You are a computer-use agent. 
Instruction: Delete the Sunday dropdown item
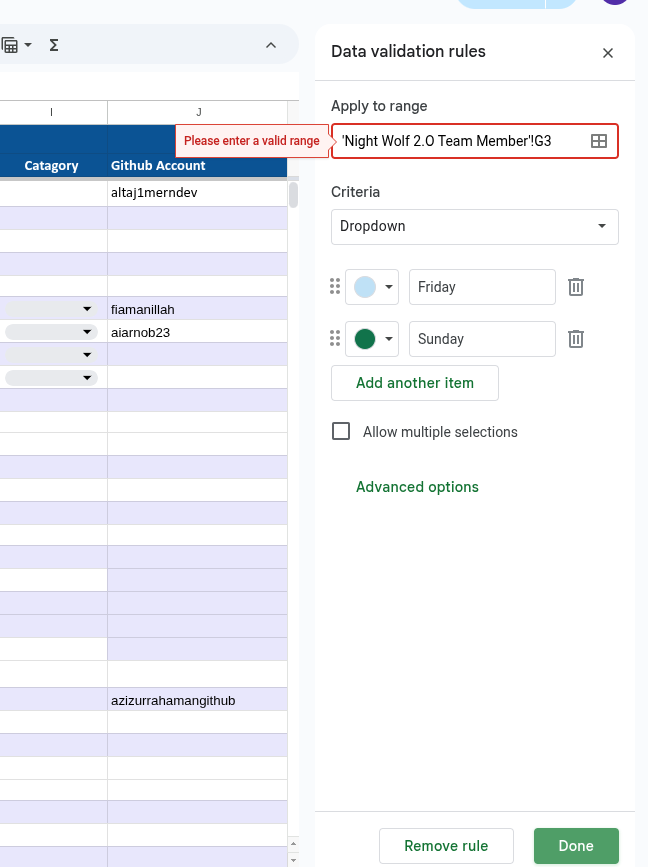pos(576,339)
